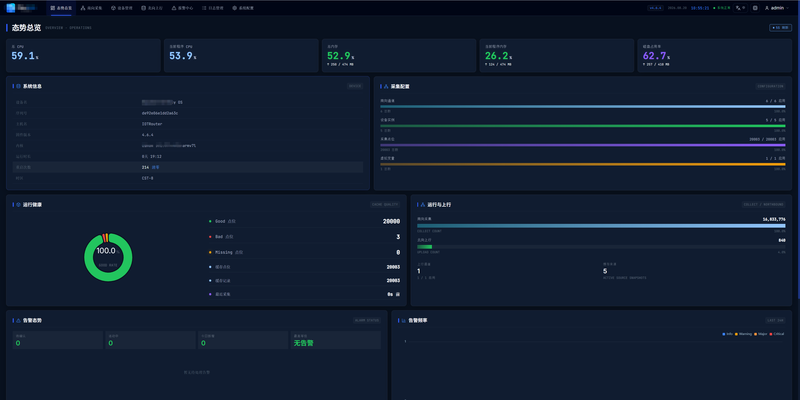Toggle language with the translate icon
The height and width of the screenshot is (400, 800).
(740, 8)
